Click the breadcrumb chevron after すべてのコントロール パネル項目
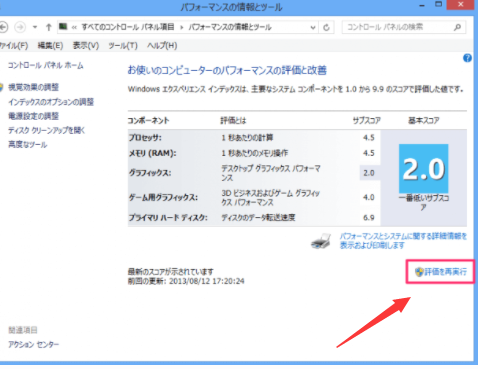 click(x=182, y=27)
